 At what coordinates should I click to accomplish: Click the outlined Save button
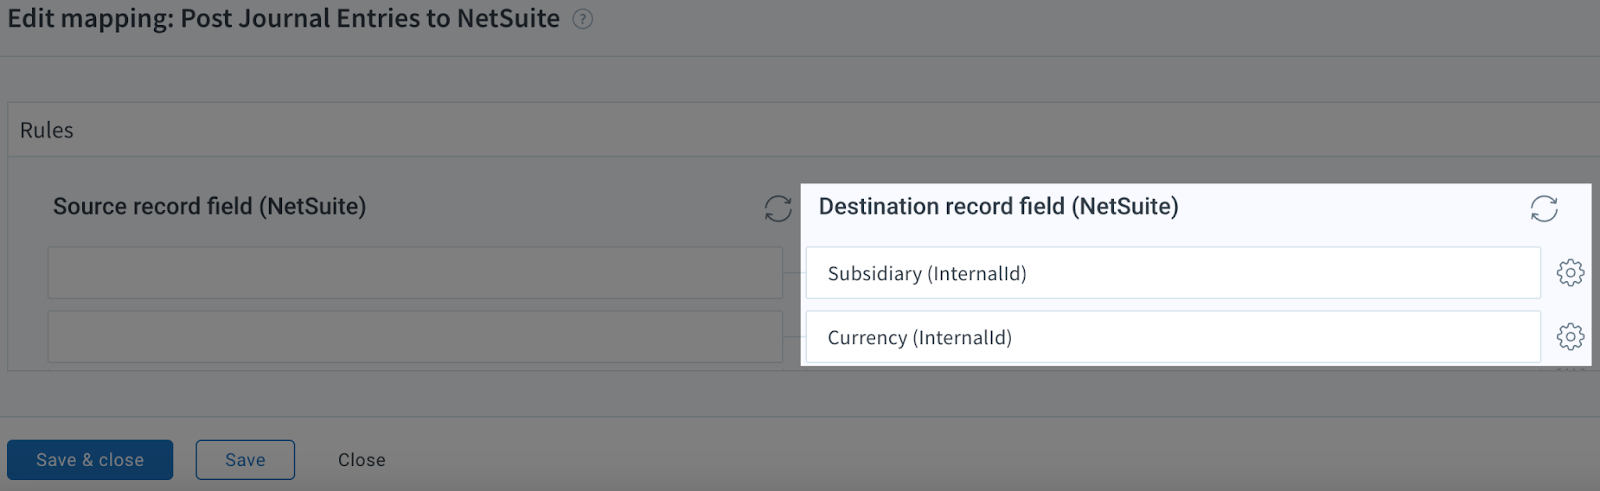pos(245,460)
